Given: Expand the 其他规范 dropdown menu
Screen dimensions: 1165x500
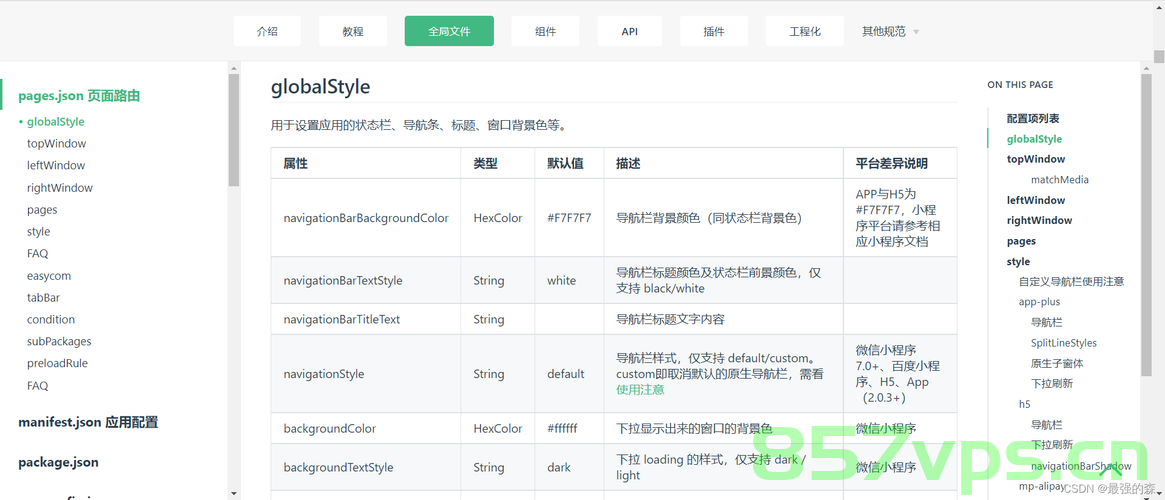Looking at the screenshot, I should [x=890, y=32].
